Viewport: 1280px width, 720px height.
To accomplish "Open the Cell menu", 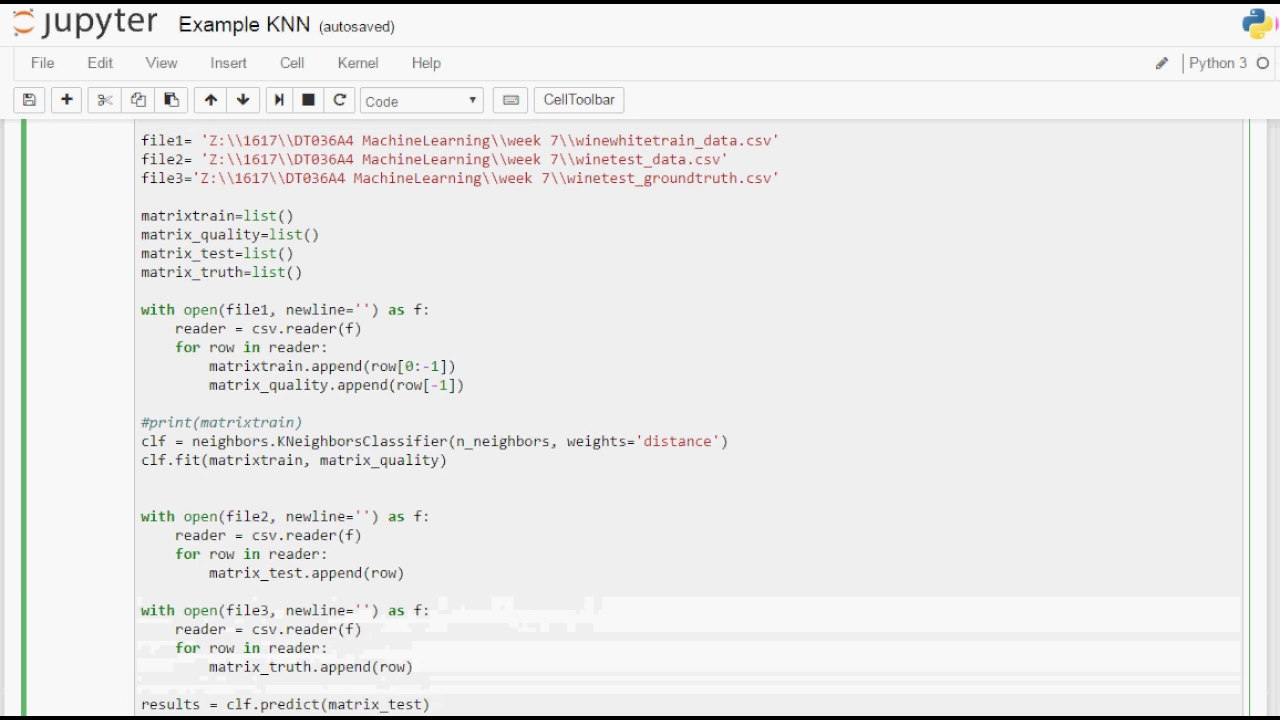I will click(292, 63).
